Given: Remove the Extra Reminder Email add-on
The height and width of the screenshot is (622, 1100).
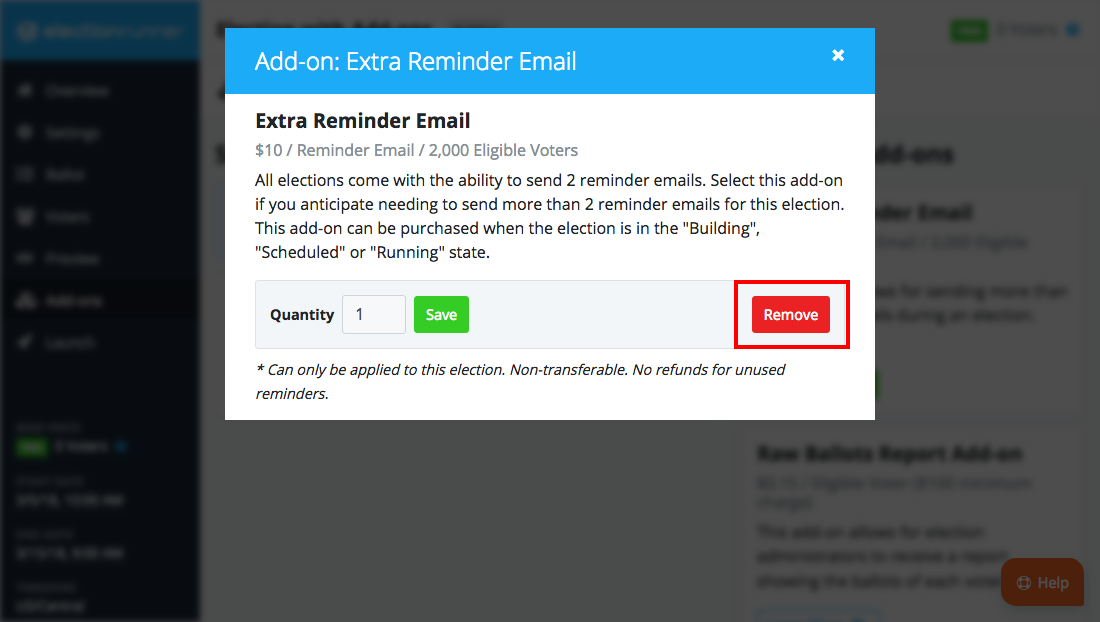Looking at the screenshot, I should click(x=791, y=314).
